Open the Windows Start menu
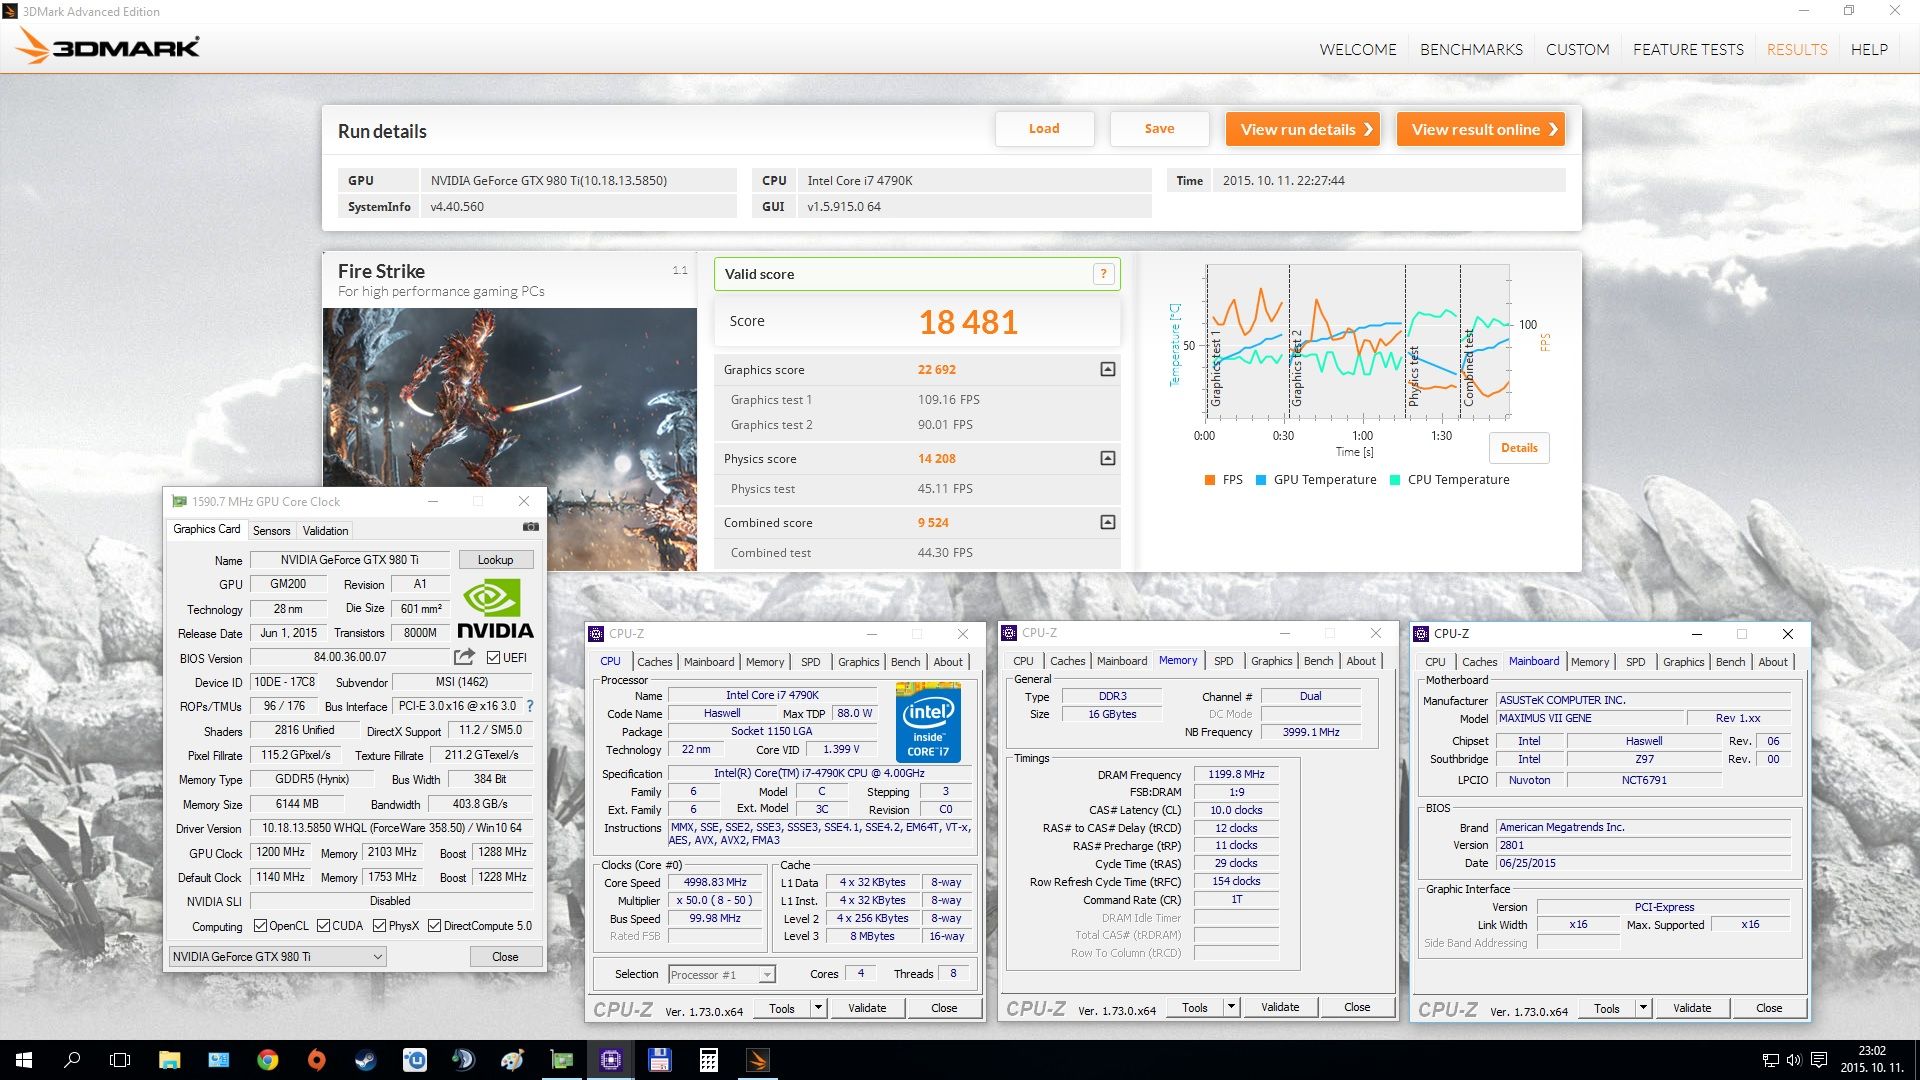Image resolution: width=1920 pixels, height=1080 pixels. pyautogui.click(x=24, y=1060)
